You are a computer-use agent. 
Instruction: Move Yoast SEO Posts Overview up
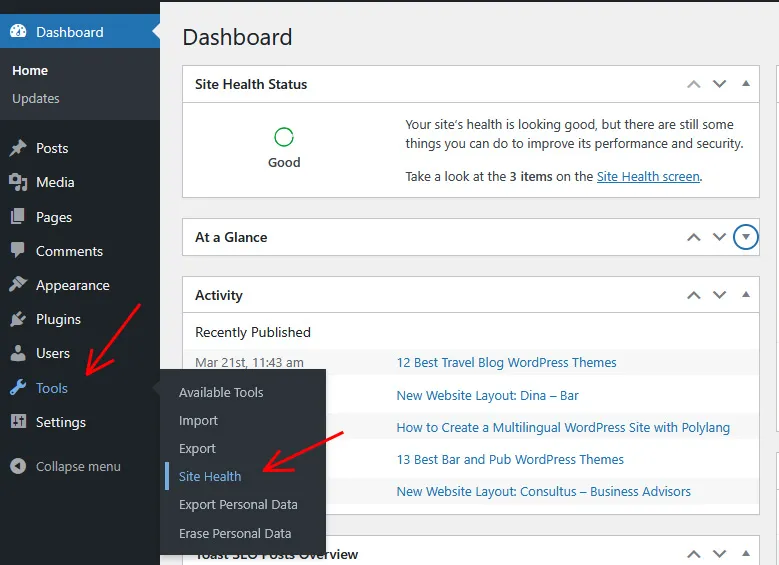(694, 554)
